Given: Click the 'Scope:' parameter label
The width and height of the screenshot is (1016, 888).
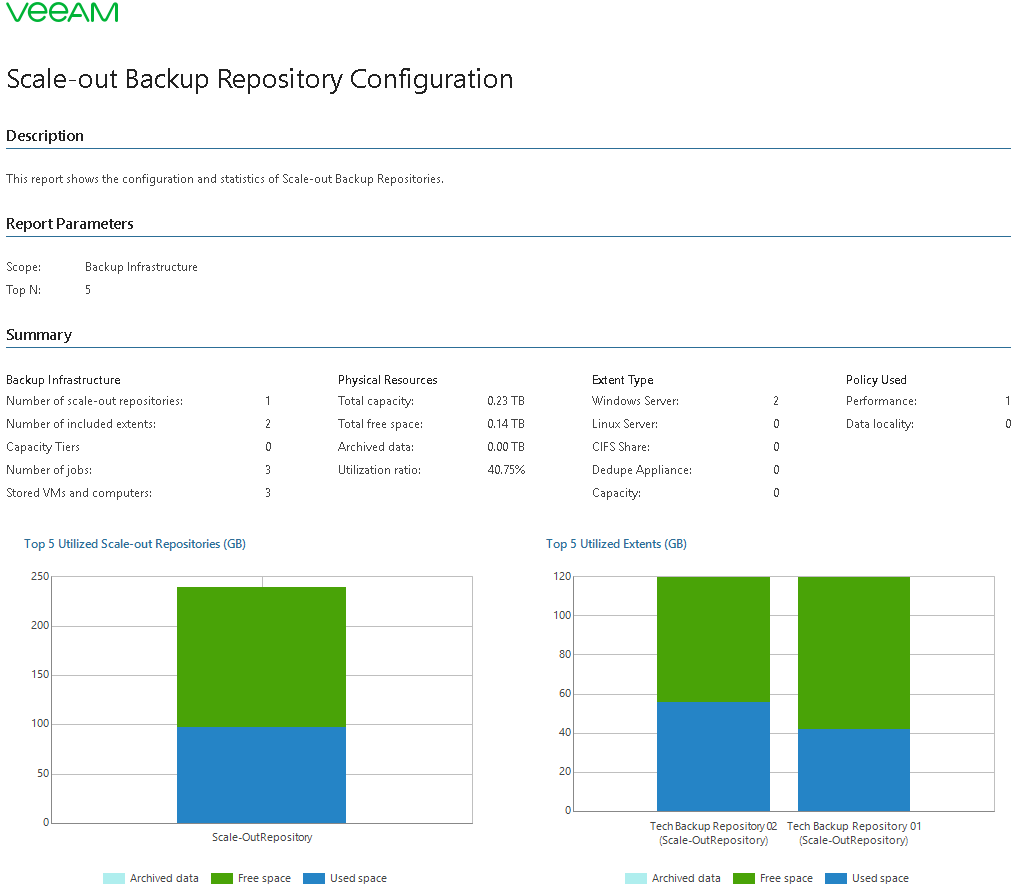Looking at the screenshot, I should pos(23,267).
